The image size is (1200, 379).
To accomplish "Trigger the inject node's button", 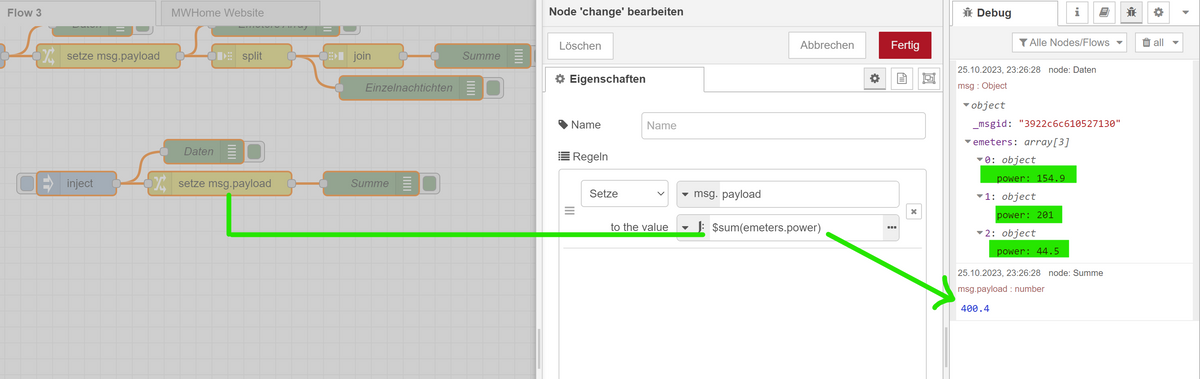I will point(27,184).
